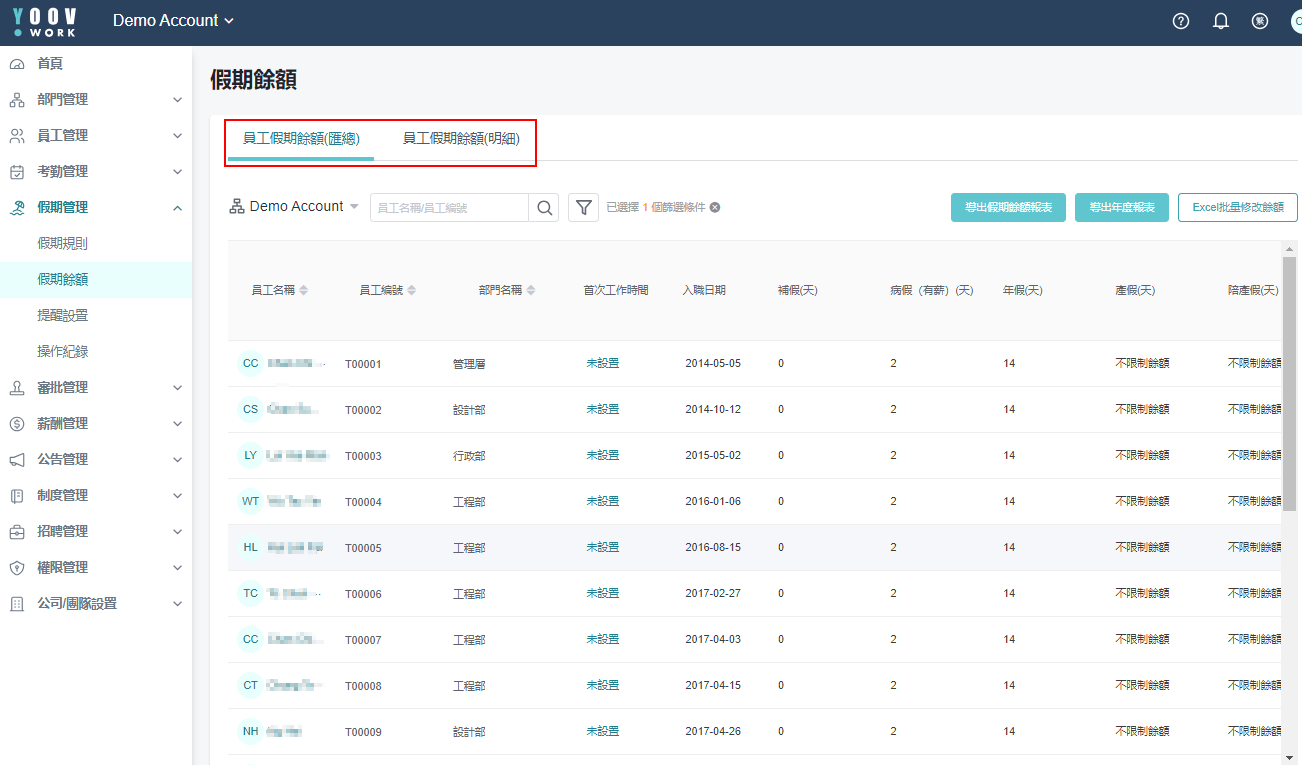This screenshot has height=765, width=1302.
Task: Click 未設置 link for employee T00001
Action: (x=602, y=363)
